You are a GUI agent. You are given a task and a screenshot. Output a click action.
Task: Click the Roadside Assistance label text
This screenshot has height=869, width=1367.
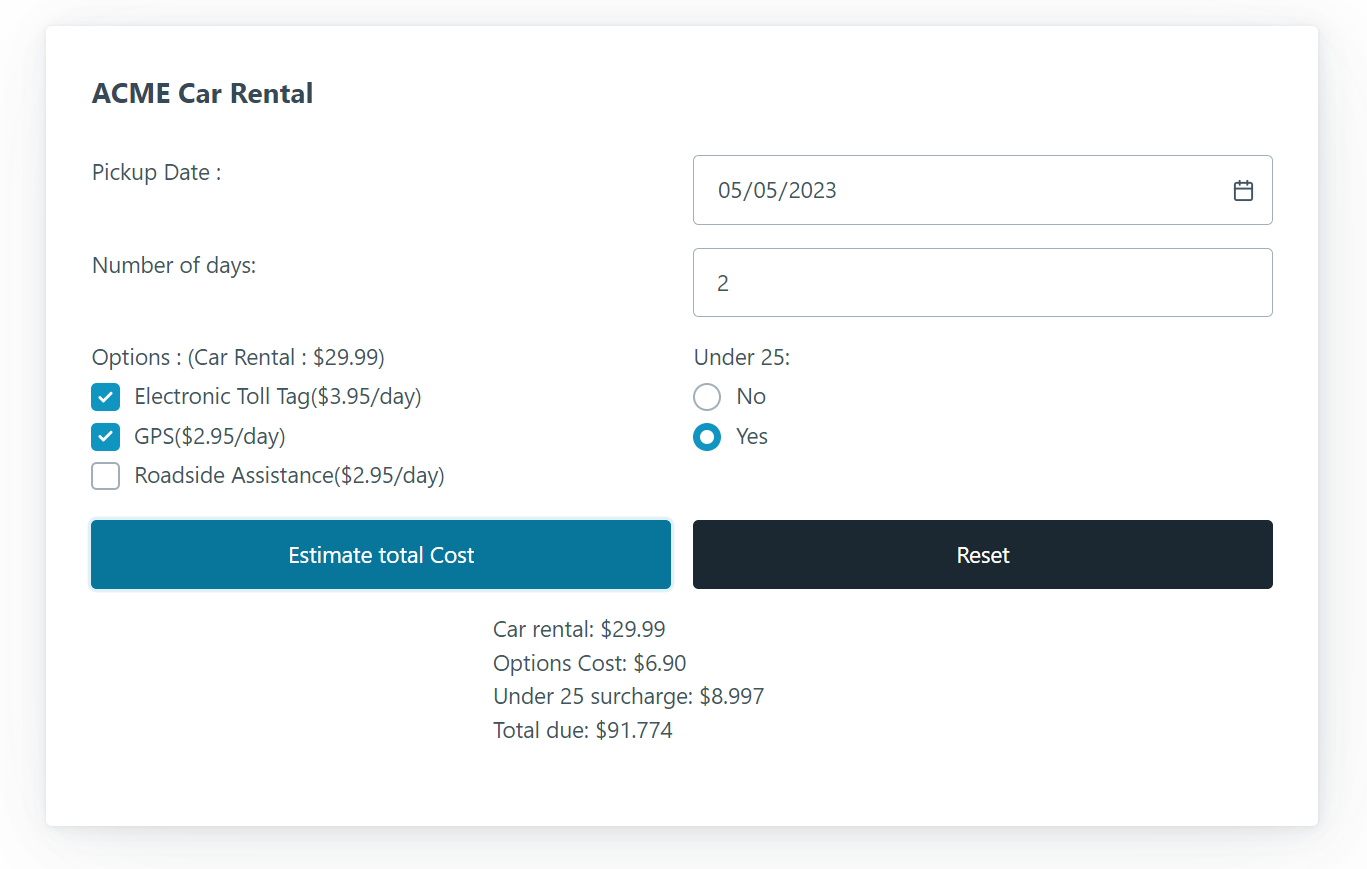coord(290,476)
